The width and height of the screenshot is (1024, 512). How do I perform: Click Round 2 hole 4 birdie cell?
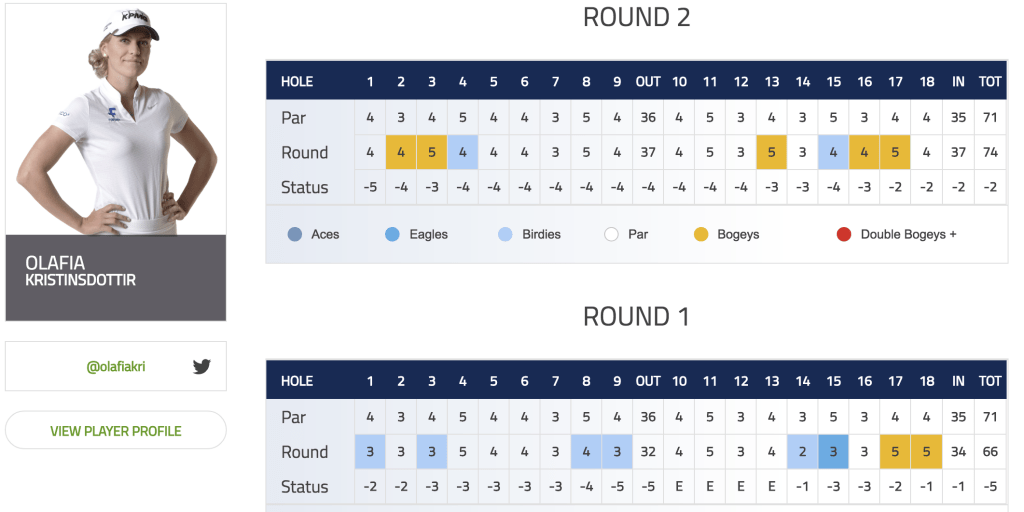tap(463, 152)
